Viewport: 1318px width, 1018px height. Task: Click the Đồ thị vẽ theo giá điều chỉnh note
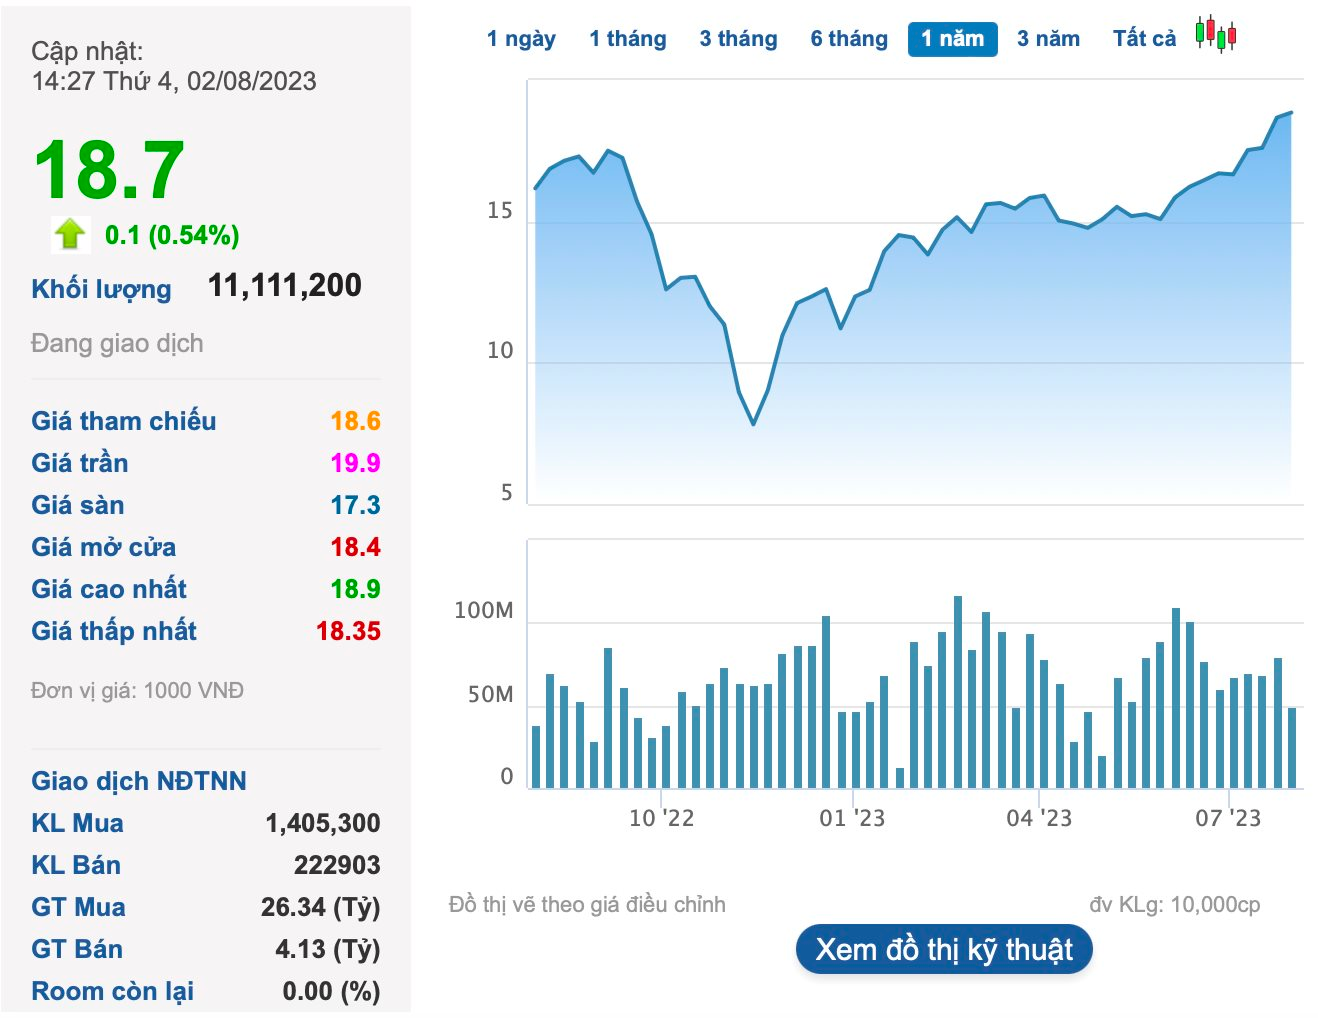[x=587, y=905]
